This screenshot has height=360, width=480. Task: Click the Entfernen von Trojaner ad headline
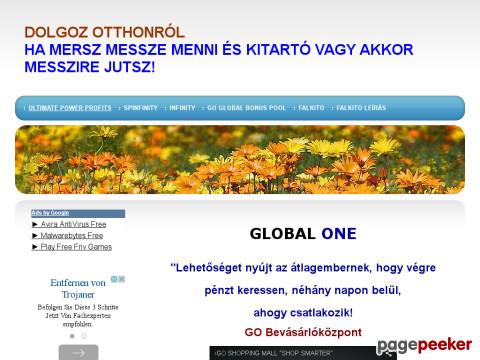tap(78, 289)
